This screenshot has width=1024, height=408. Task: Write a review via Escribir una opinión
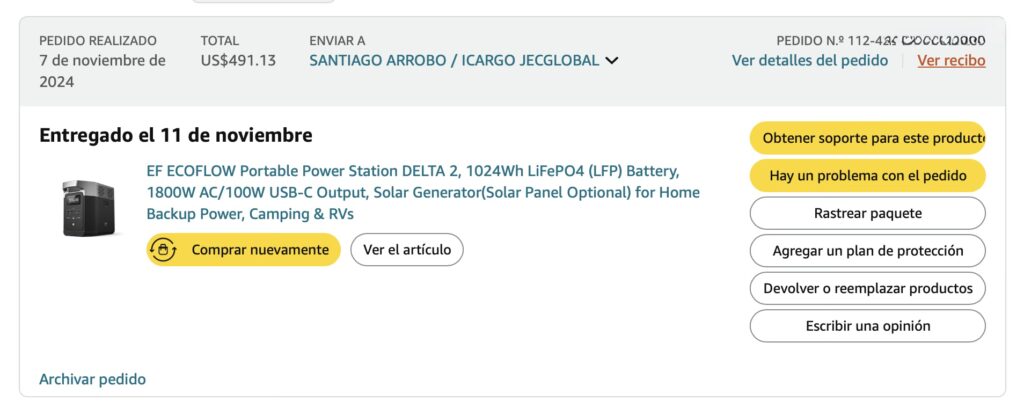pyautogui.click(x=867, y=326)
